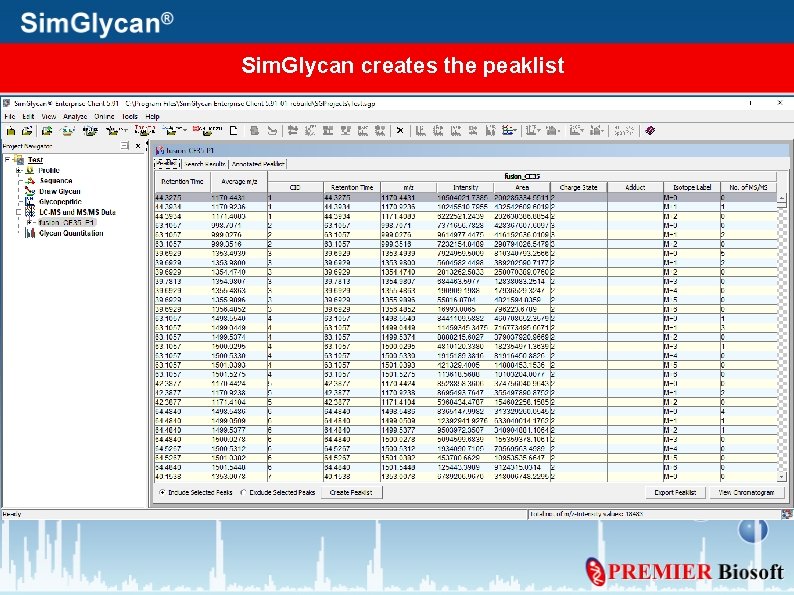Click the Draw Glycan icon in tree
794x595 pixels.
coord(30,191)
